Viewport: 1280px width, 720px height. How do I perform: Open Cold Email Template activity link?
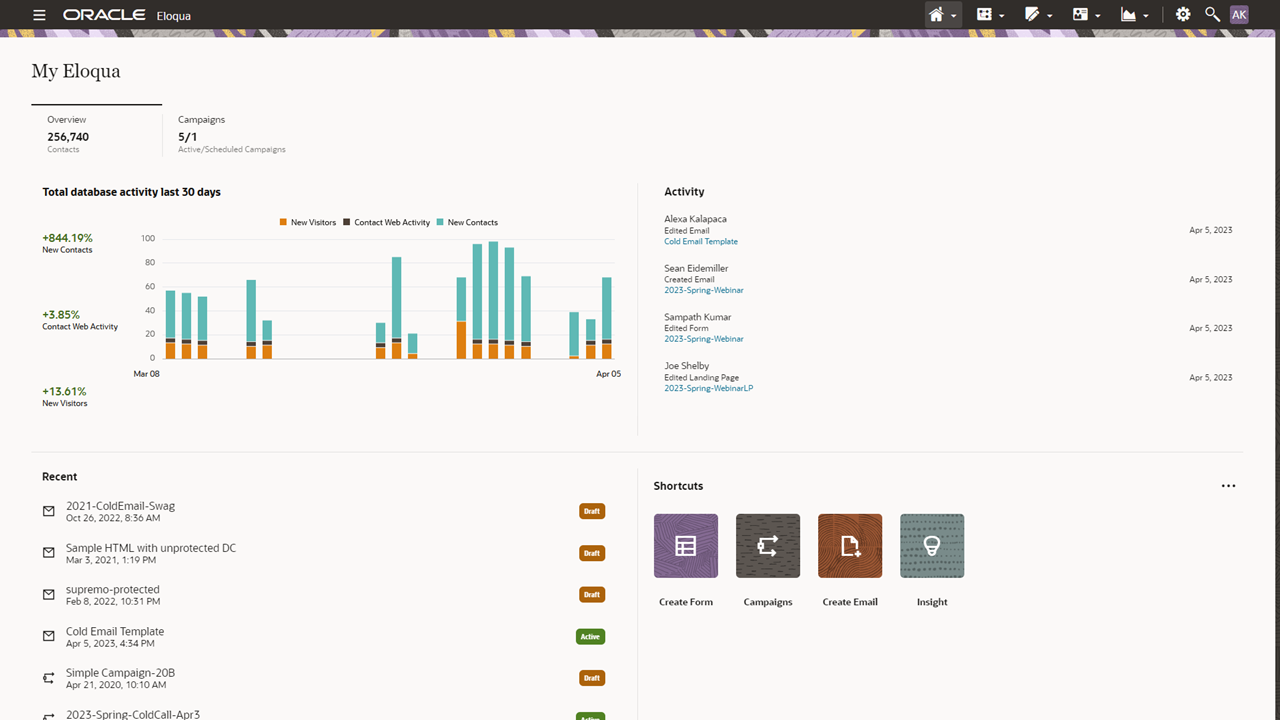click(x=701, y=241)
